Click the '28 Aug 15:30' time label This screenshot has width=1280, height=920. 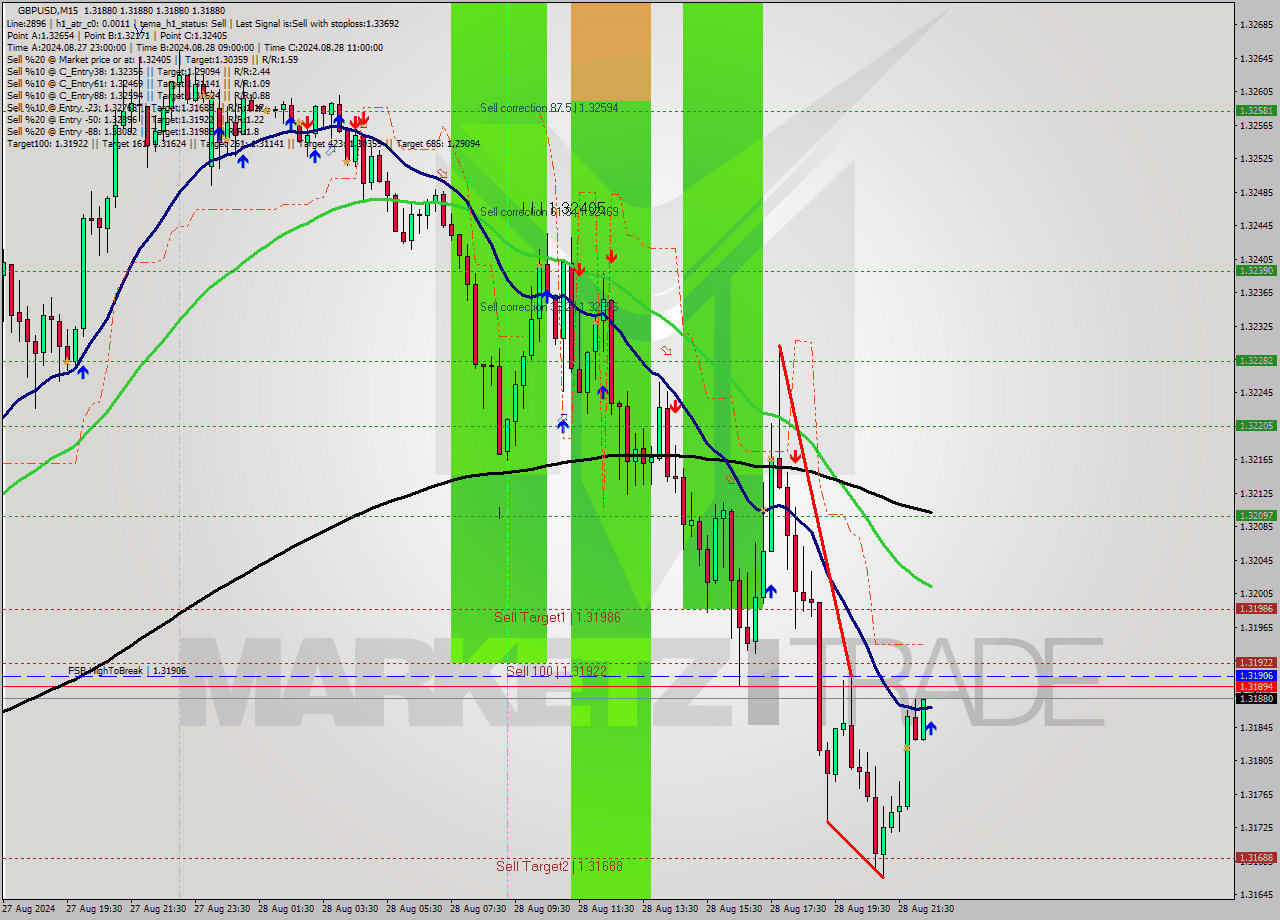(x=734, y=909)
